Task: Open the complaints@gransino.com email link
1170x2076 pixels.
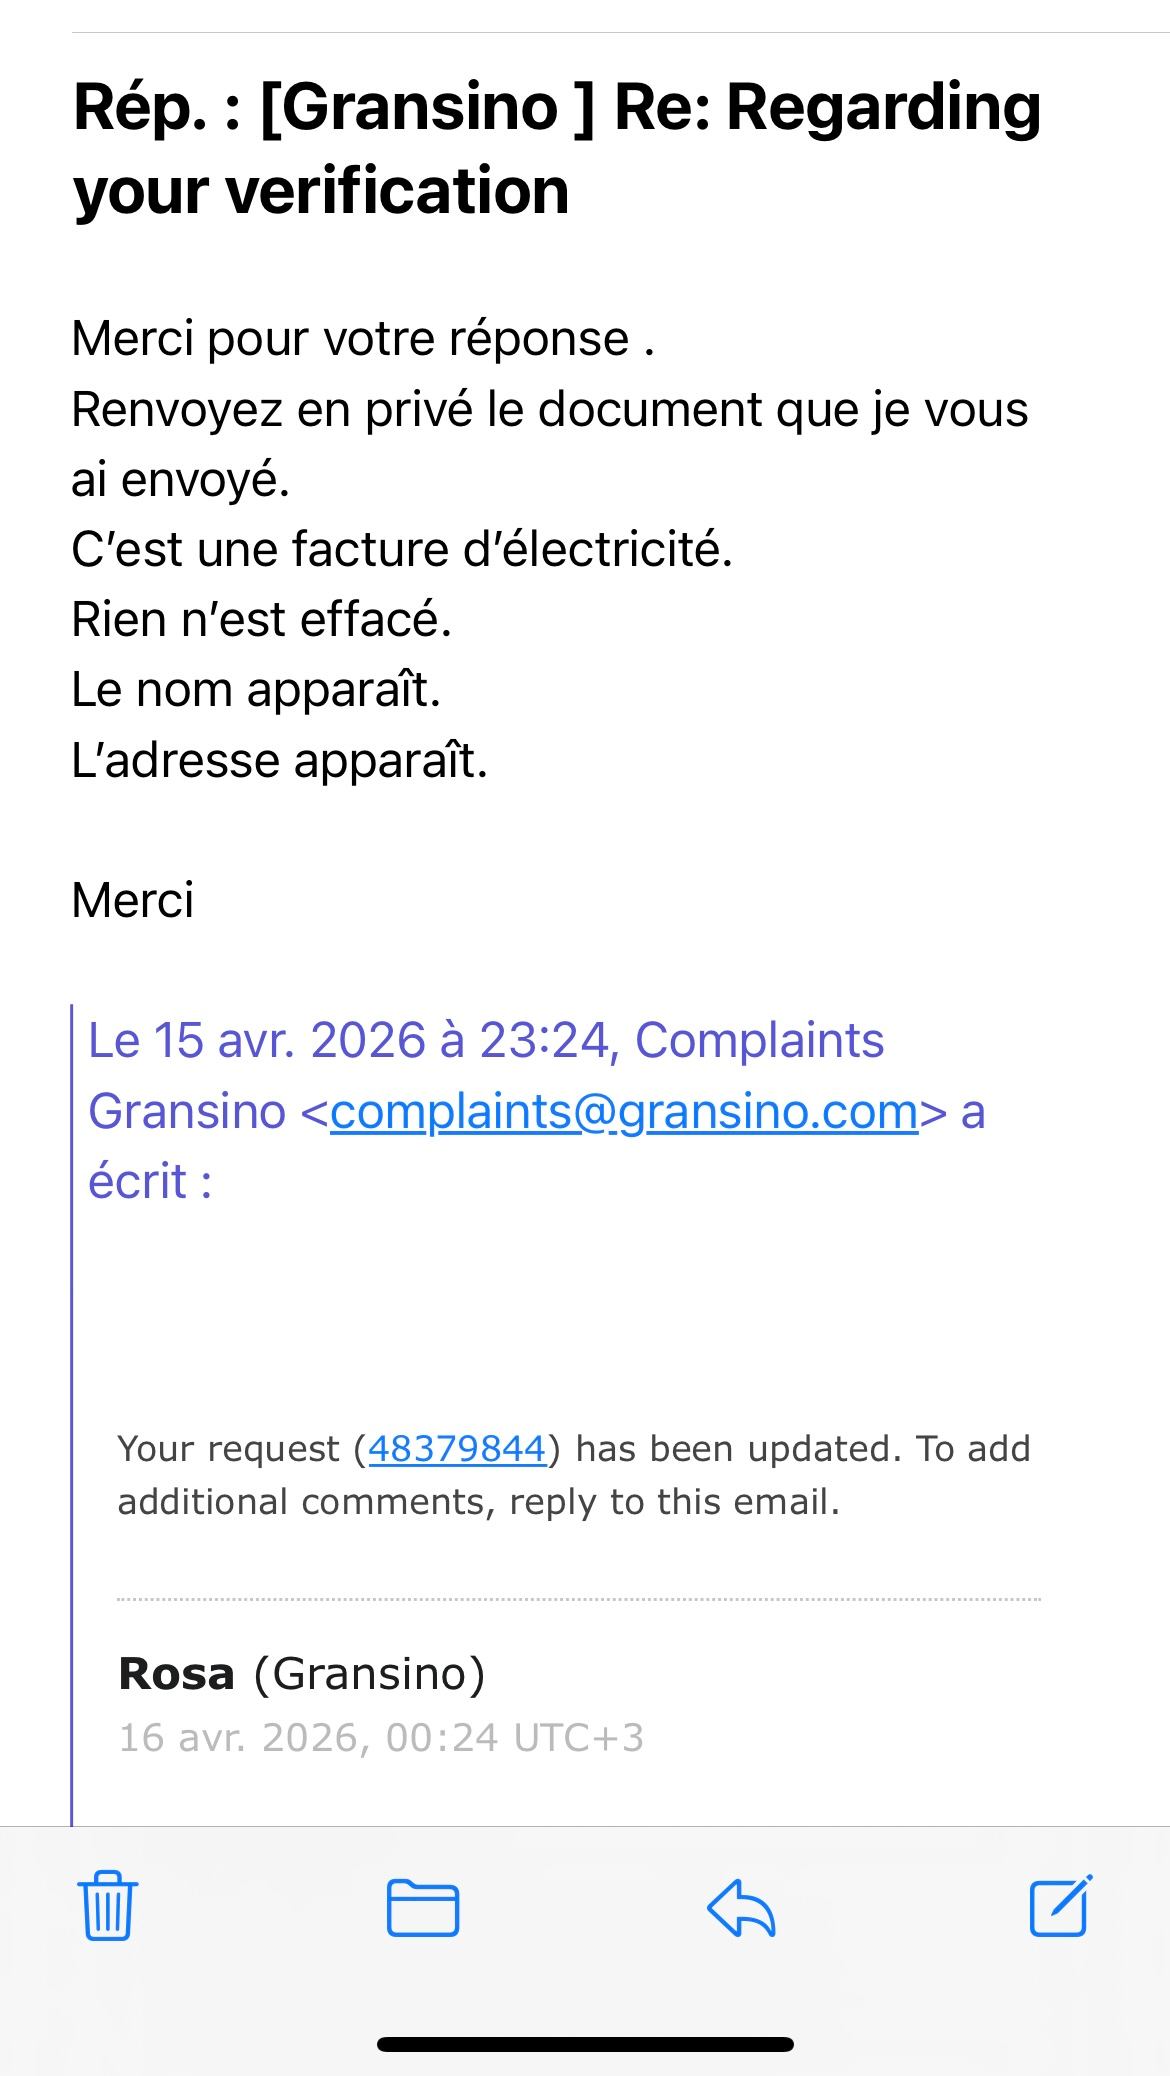Action: click(x=623, y=1111)
